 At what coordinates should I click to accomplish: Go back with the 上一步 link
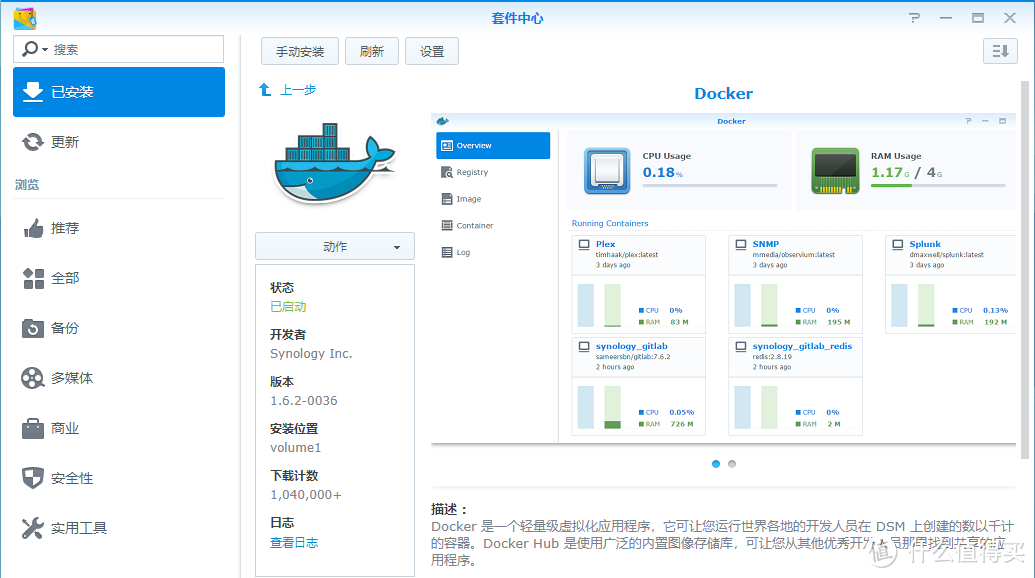coord(298,90)
